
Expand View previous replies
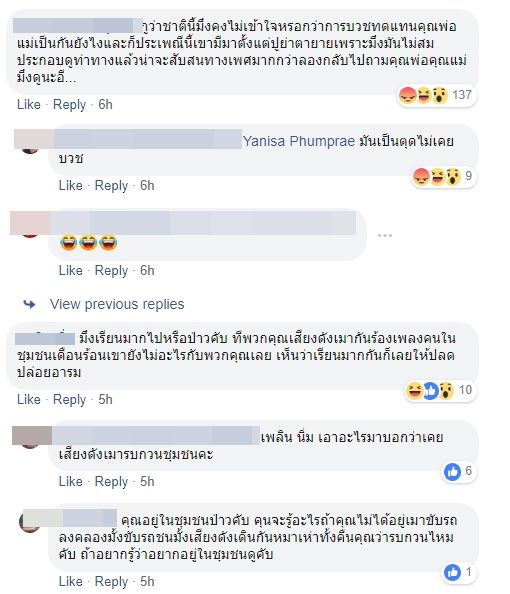click(x=117, y=304)
